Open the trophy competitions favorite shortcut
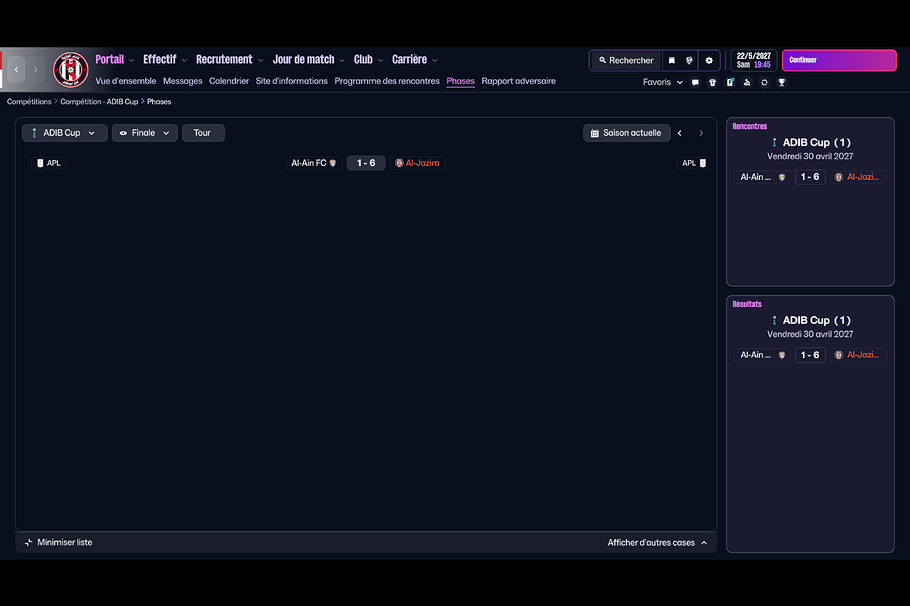Image resolution: width=910 pixels, height=606 pixels. coord(782,82)
